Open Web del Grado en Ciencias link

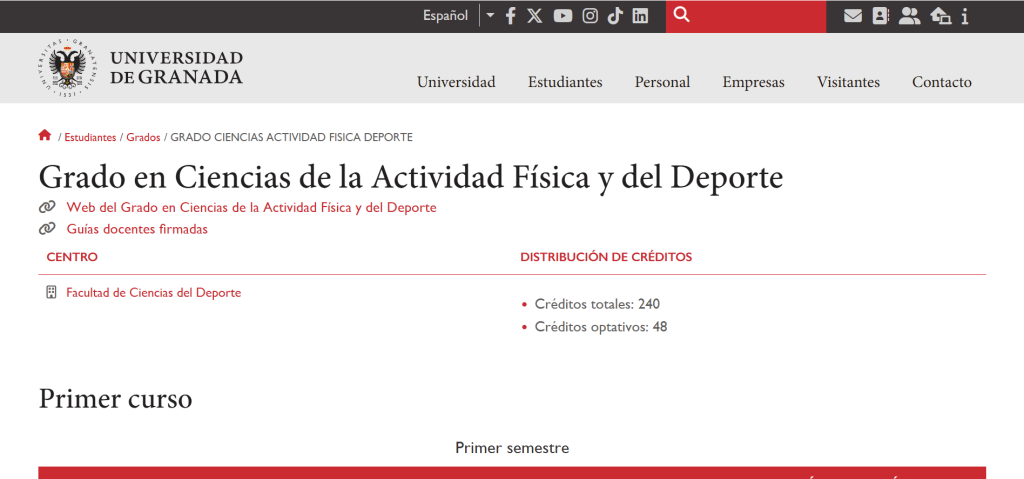[x=251, y=208]
